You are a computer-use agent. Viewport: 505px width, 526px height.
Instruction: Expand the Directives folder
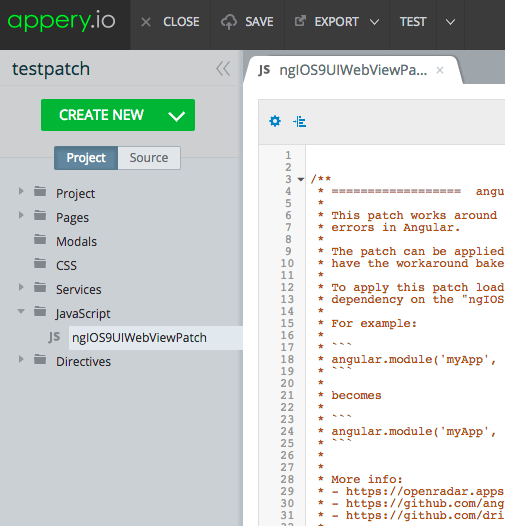click(21, 359)
